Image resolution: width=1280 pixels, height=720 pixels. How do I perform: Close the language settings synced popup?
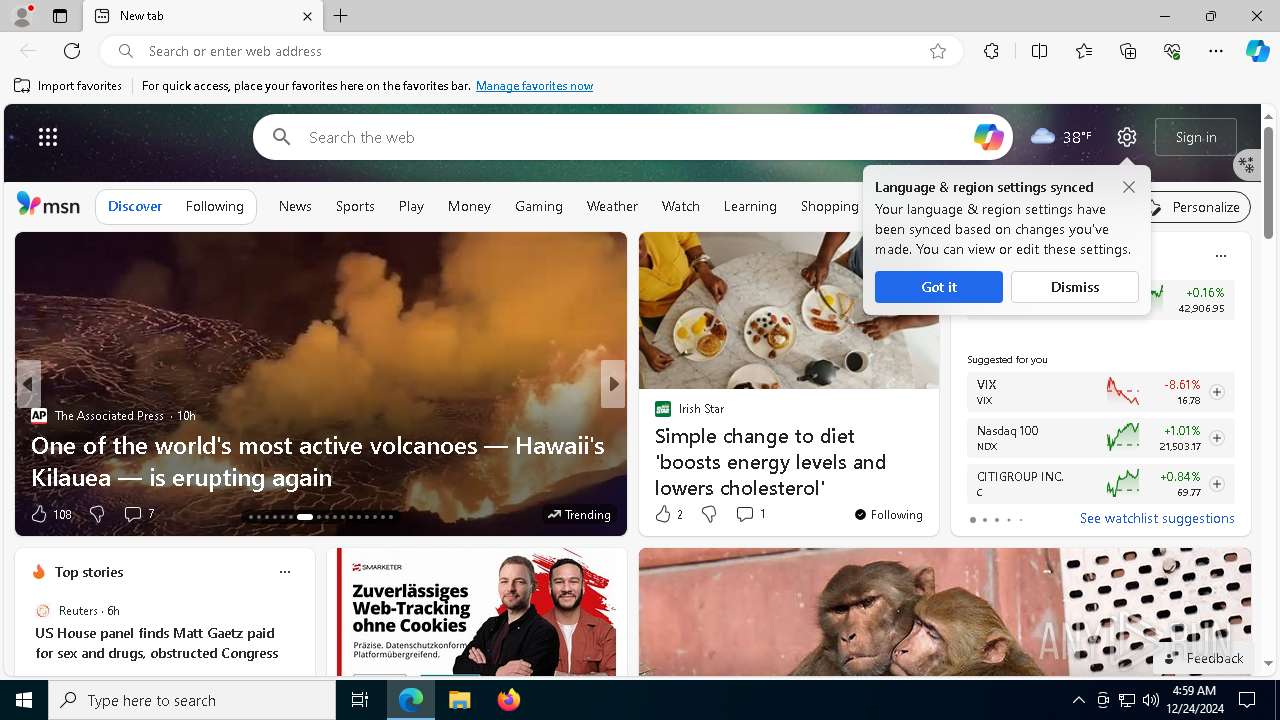pyautogui.click(x=1129, y=187)
